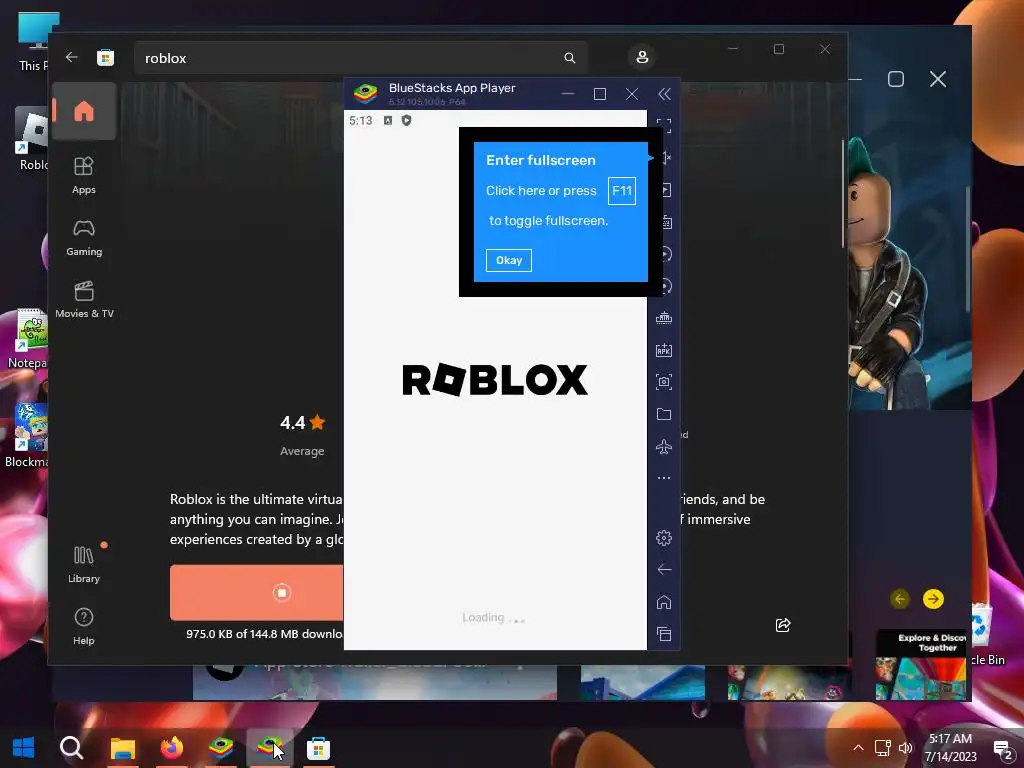Open the Blockman desktop shortcut

pyautogui.click(x=29, y=435)
